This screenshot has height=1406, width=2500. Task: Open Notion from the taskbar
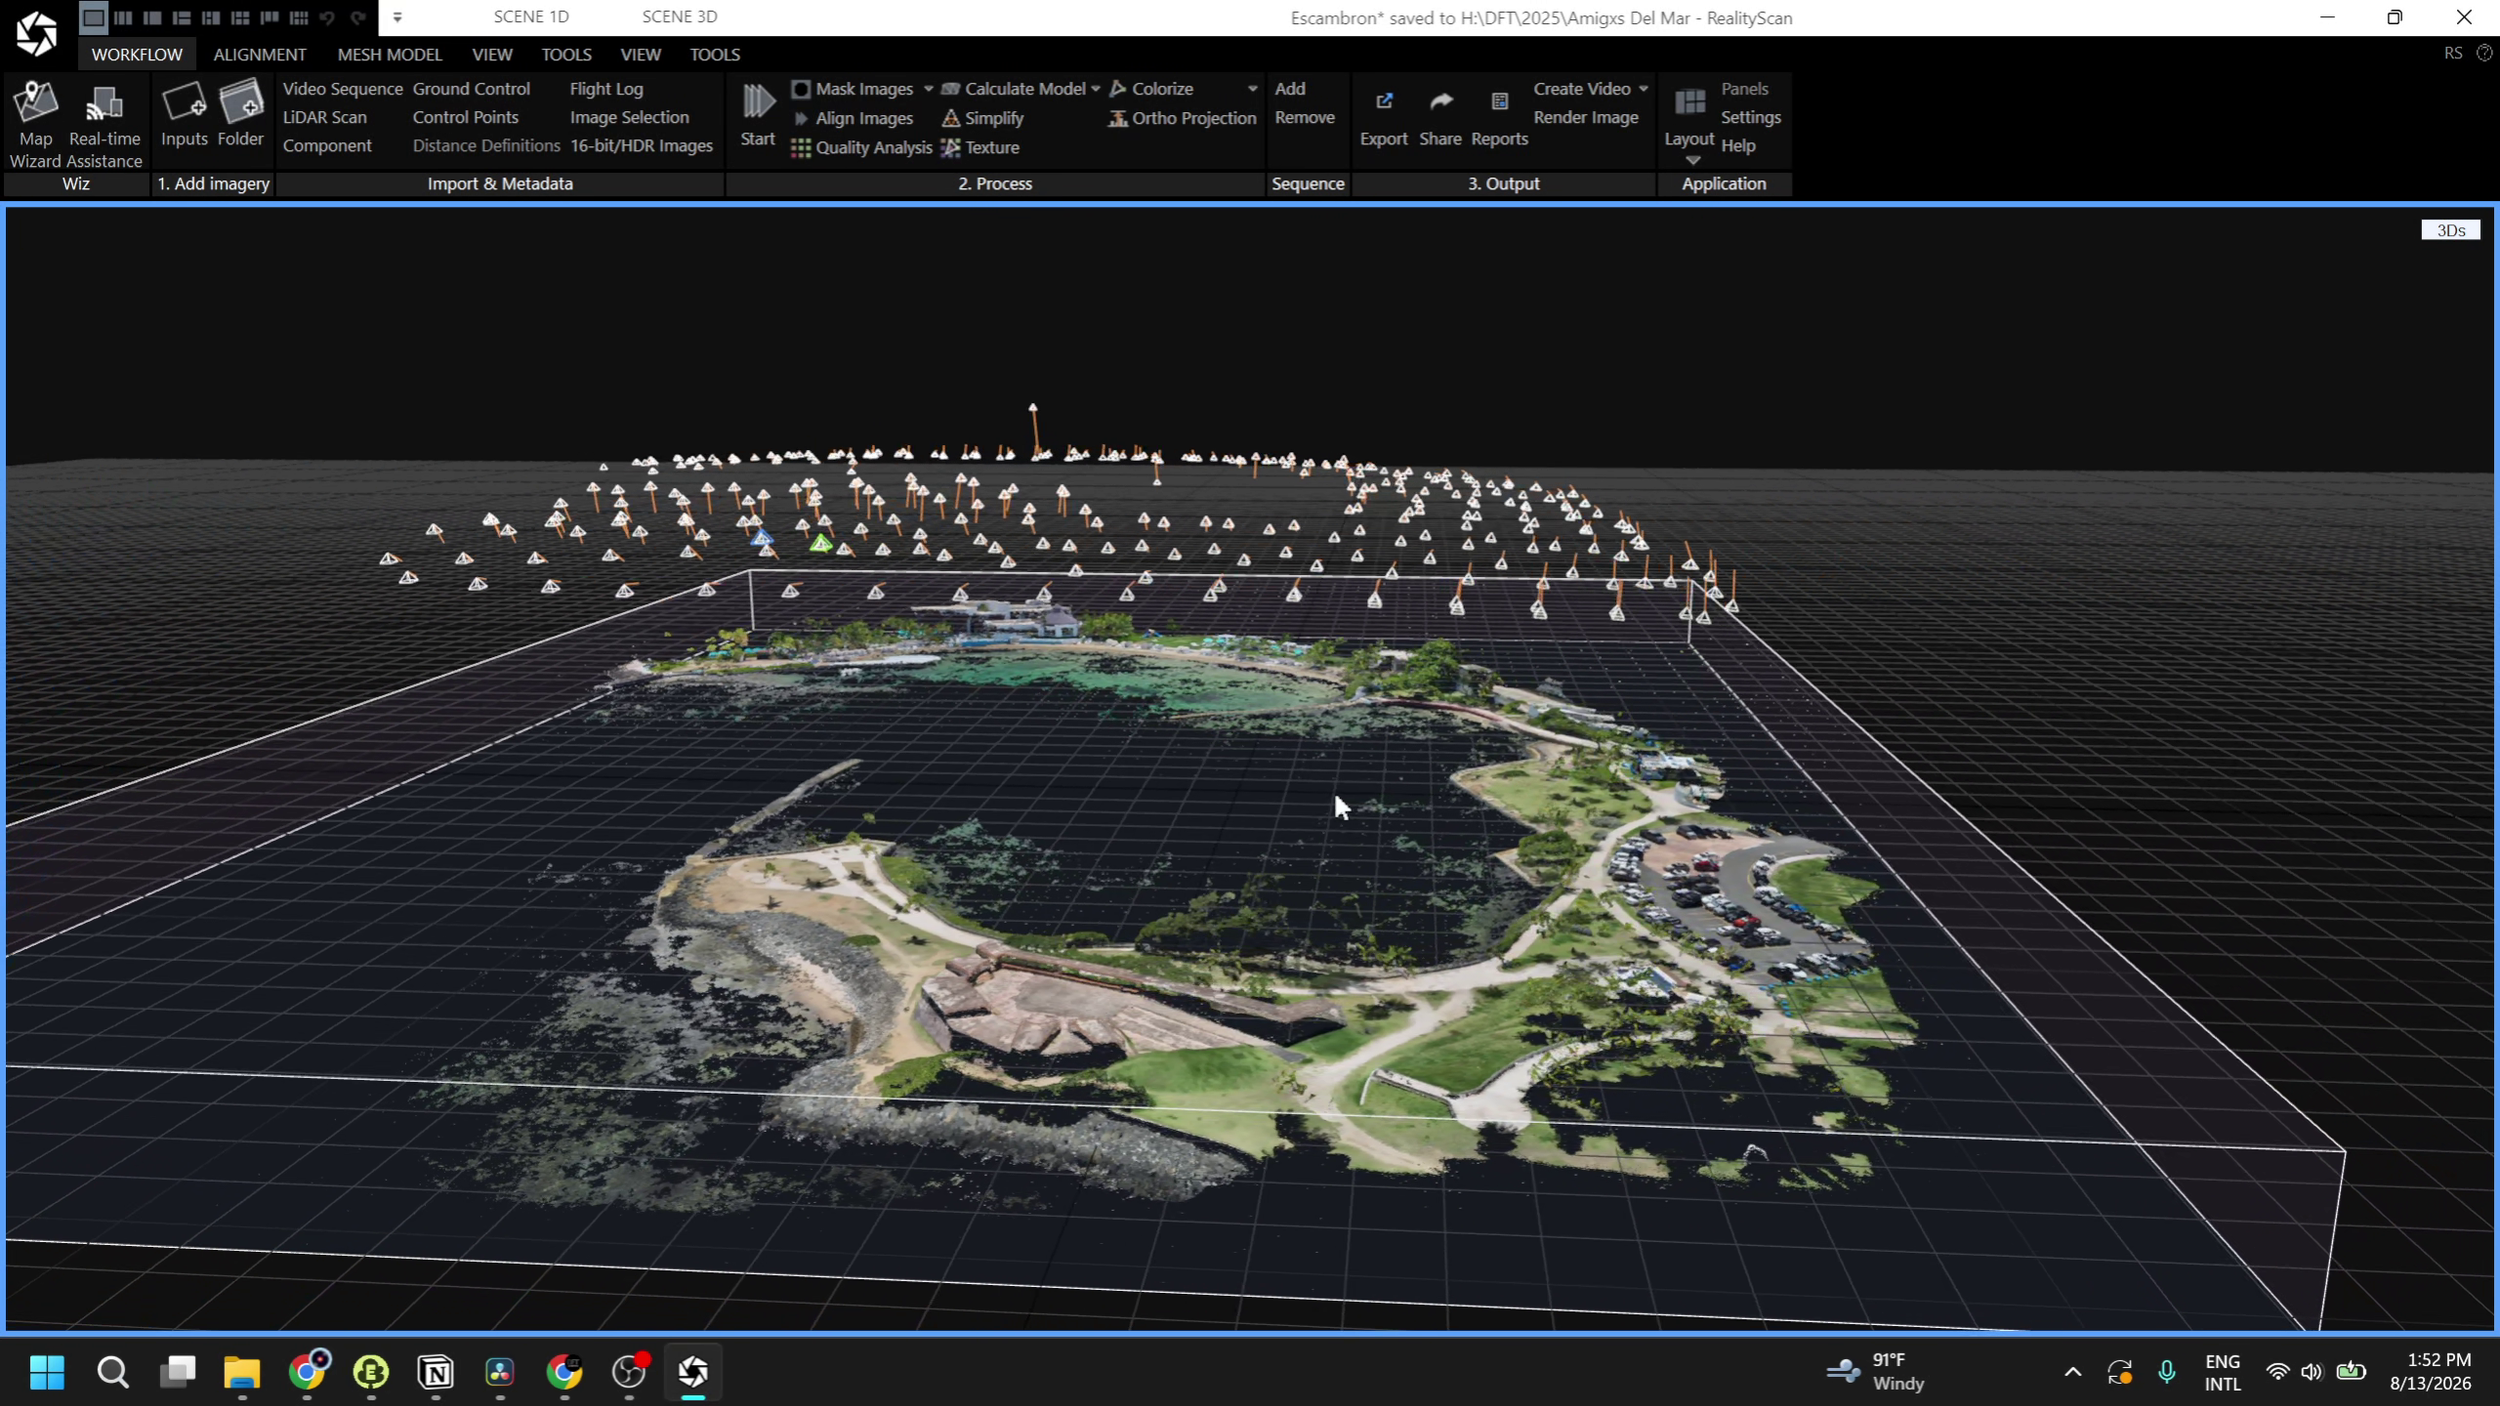click(x=436, y=1371)
